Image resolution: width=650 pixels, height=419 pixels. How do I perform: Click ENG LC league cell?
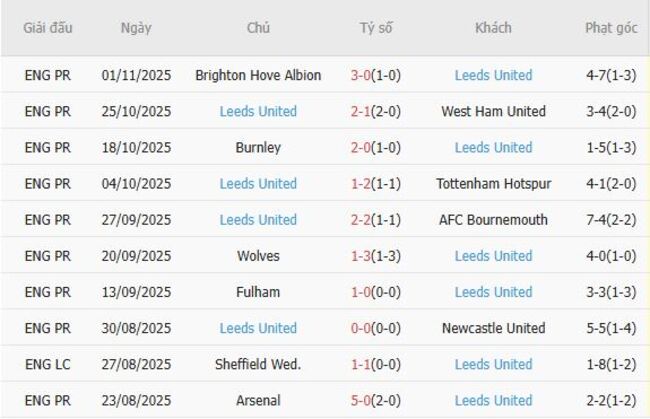(48, 364)
